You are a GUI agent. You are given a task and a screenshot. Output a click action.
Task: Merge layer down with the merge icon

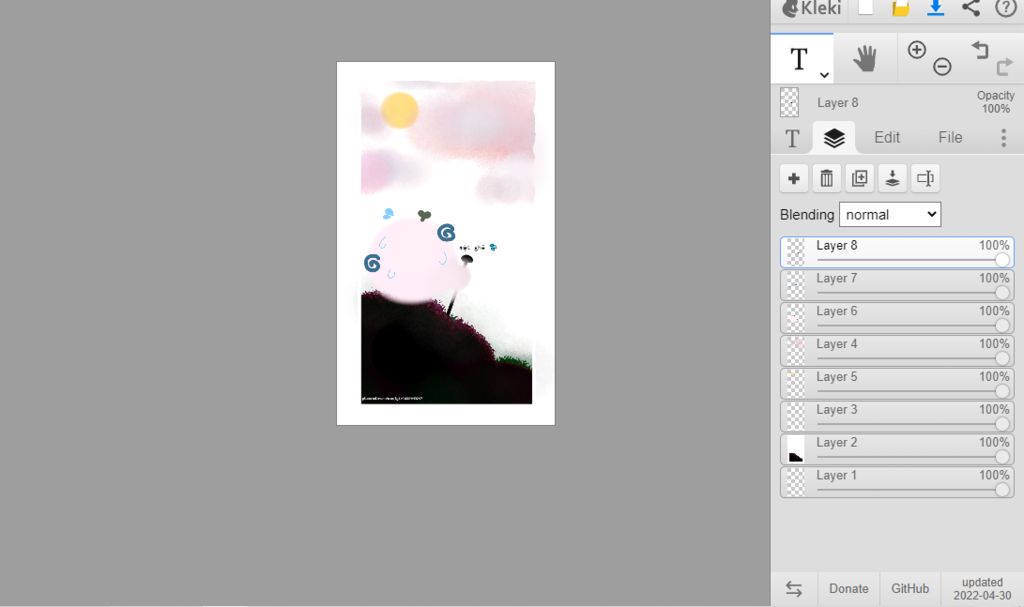[x=892, y=178]
